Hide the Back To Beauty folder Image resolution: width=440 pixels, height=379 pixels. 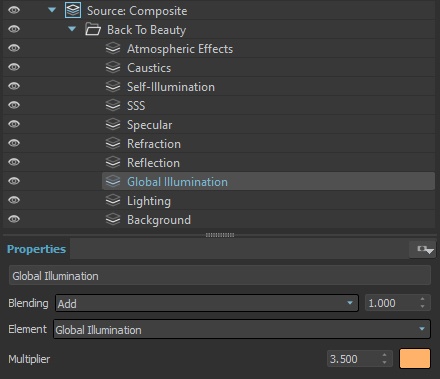pyautogui.click(x=14, y=29)
